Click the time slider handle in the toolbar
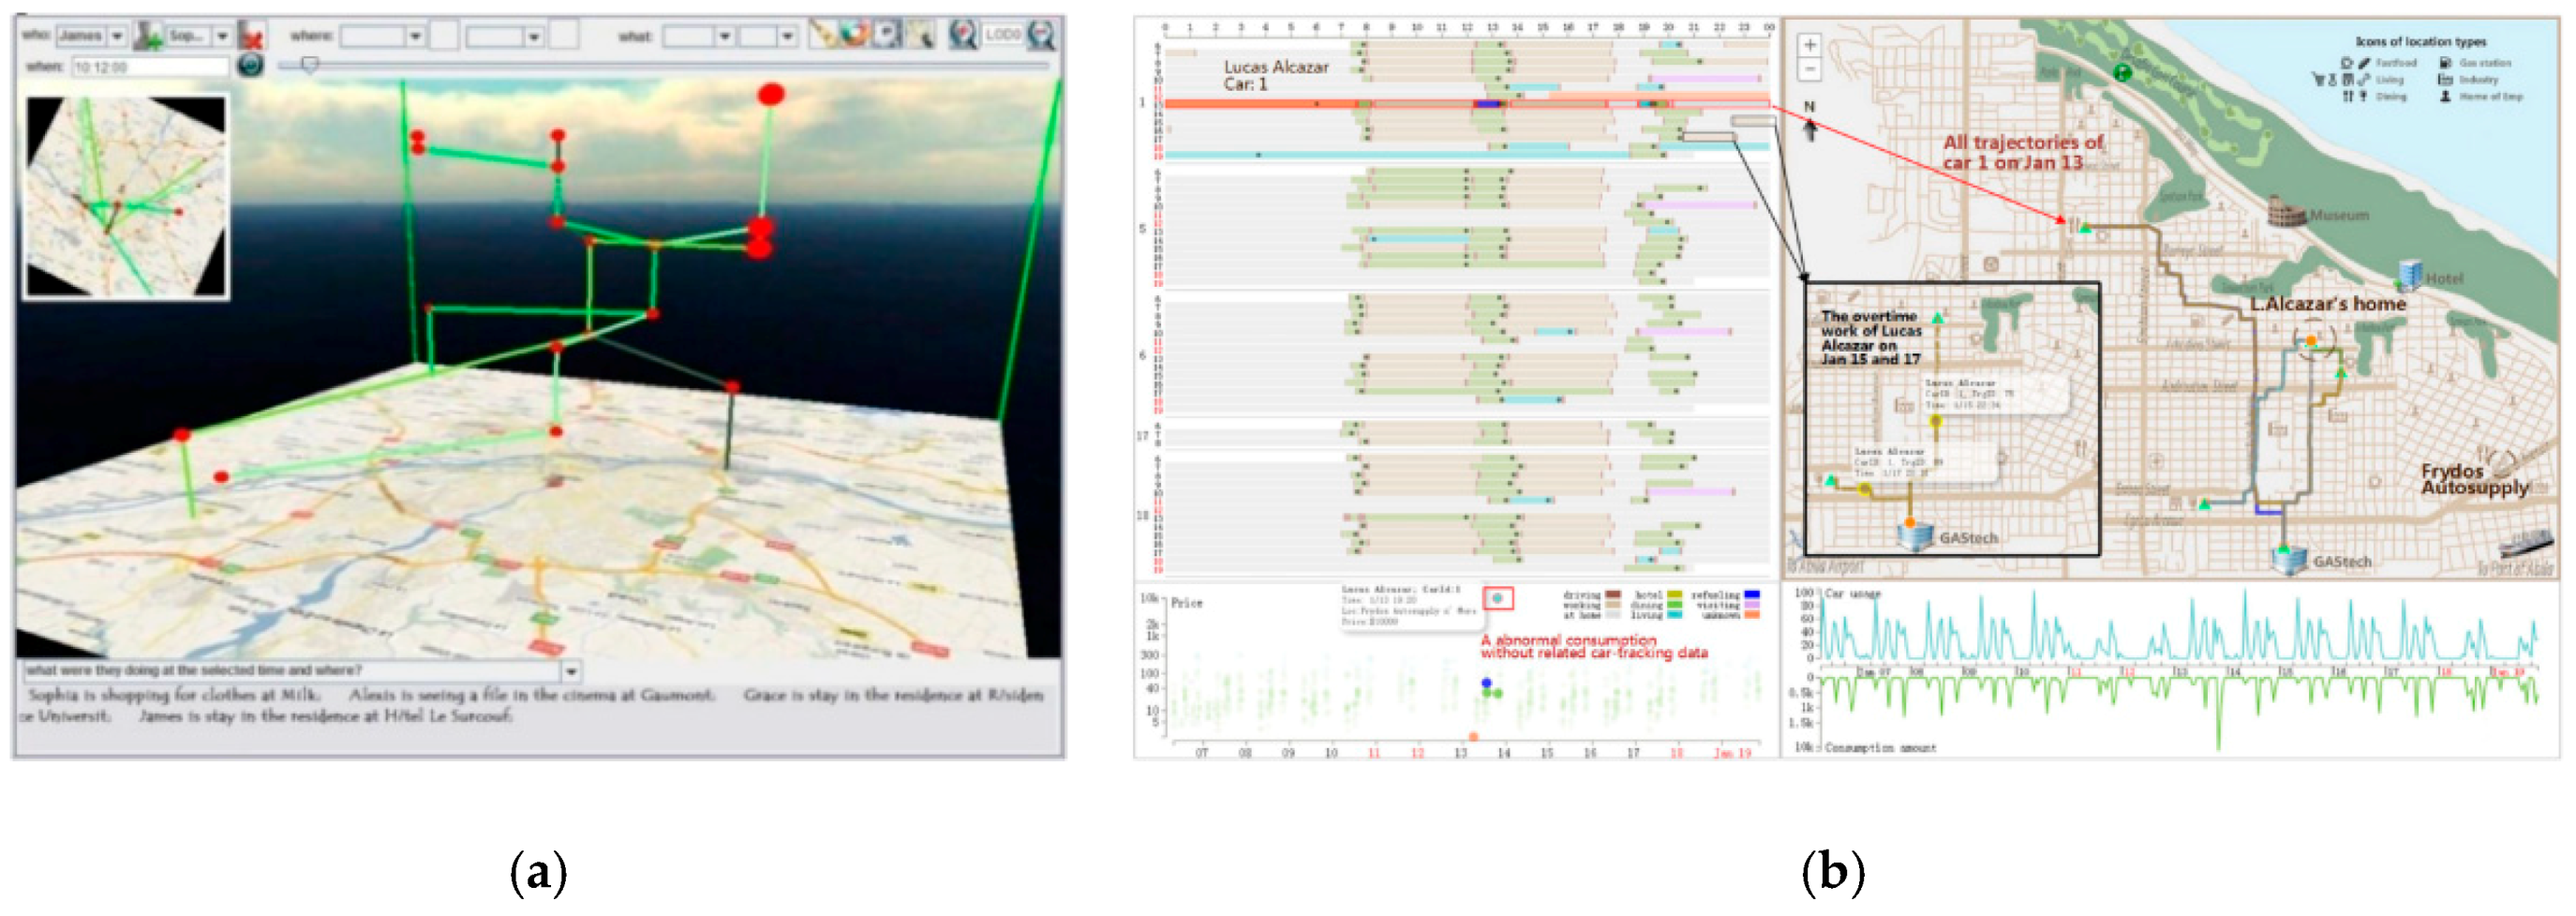 pos(310,65)
